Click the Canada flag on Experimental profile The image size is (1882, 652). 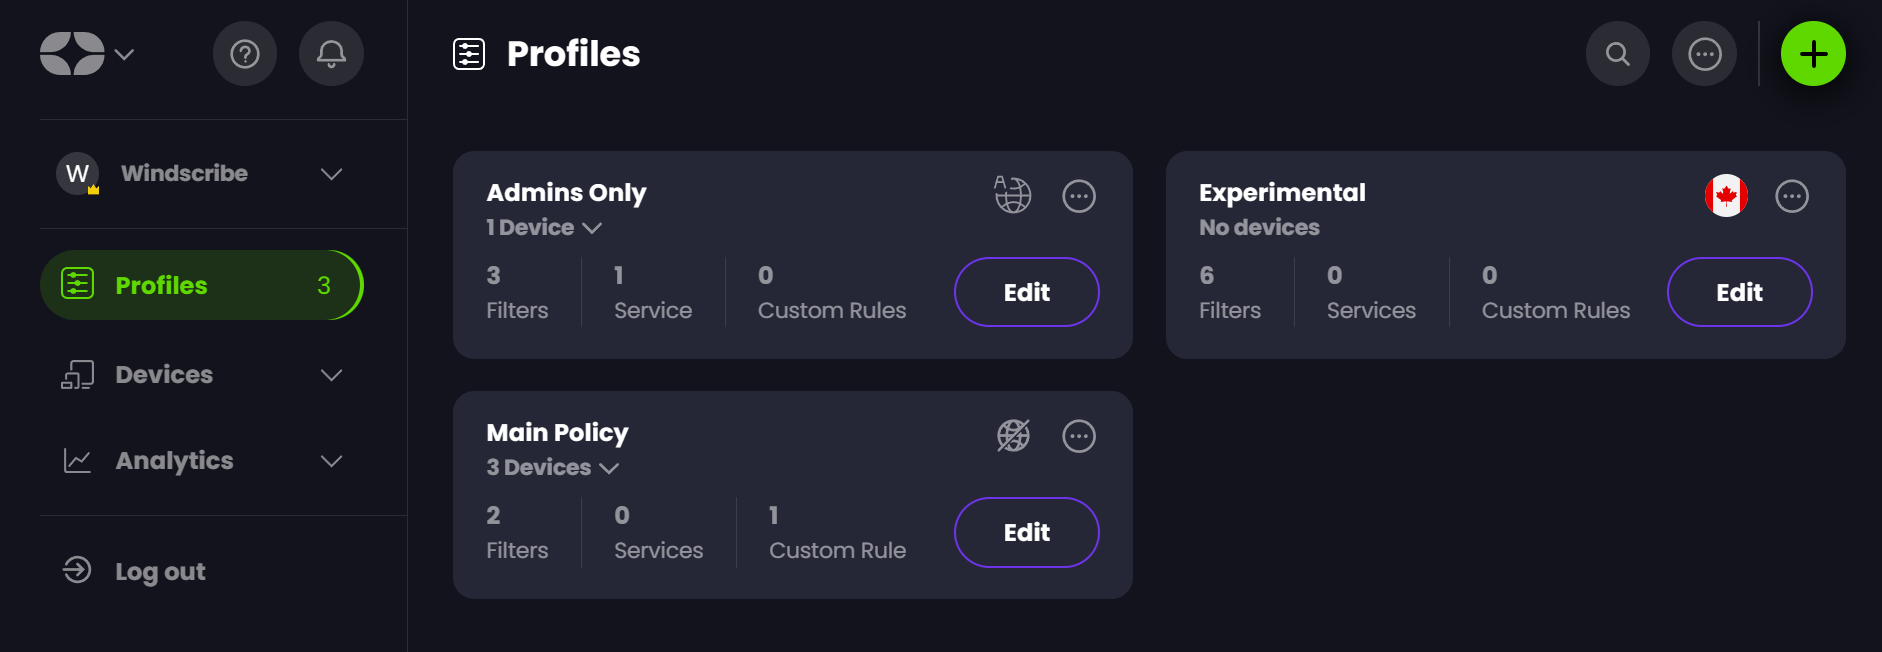(1726, 195)
